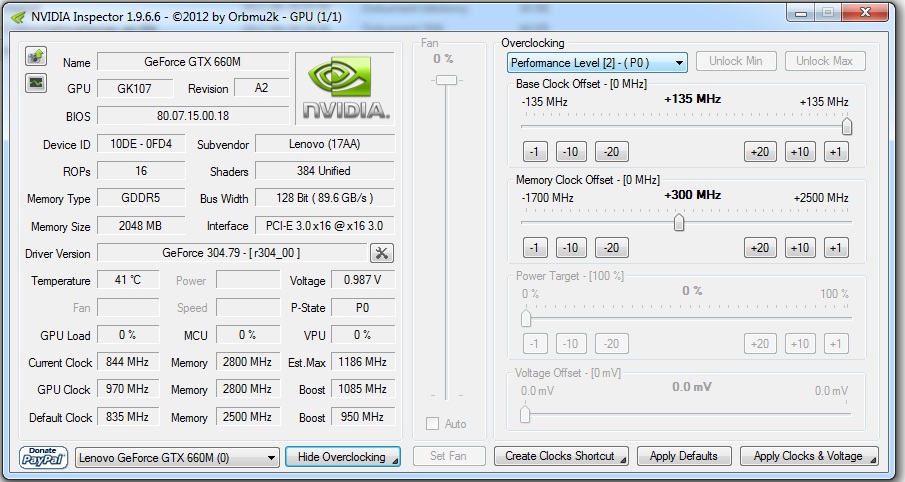Click +1 under Memory Clock Offset

(836, 248)
